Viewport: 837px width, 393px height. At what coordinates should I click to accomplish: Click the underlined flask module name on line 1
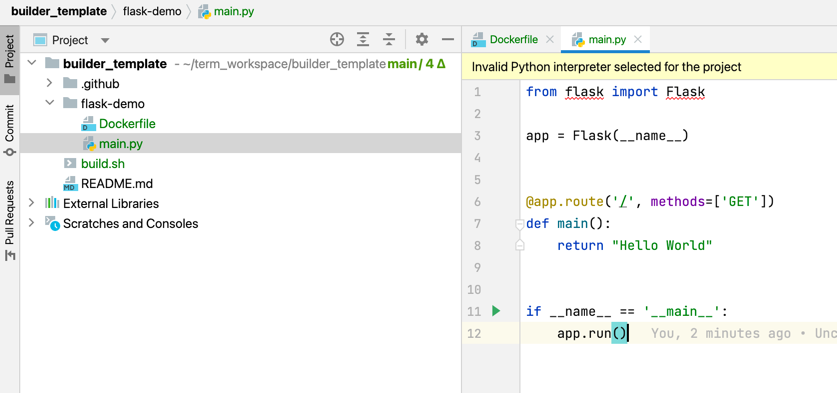[x=584, y=92]
